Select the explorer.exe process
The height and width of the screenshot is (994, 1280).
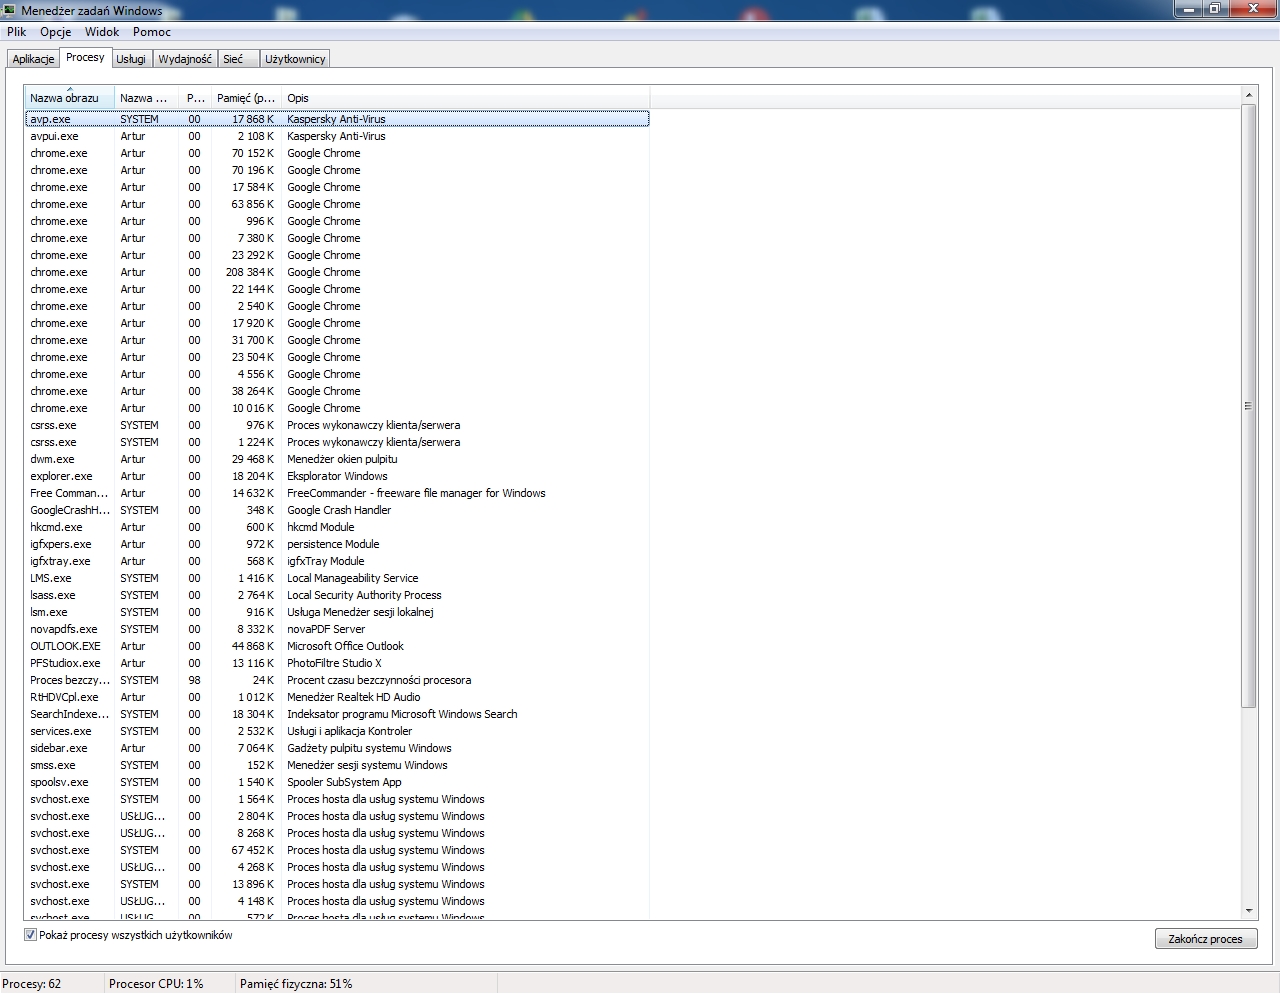tap(337, 476)
